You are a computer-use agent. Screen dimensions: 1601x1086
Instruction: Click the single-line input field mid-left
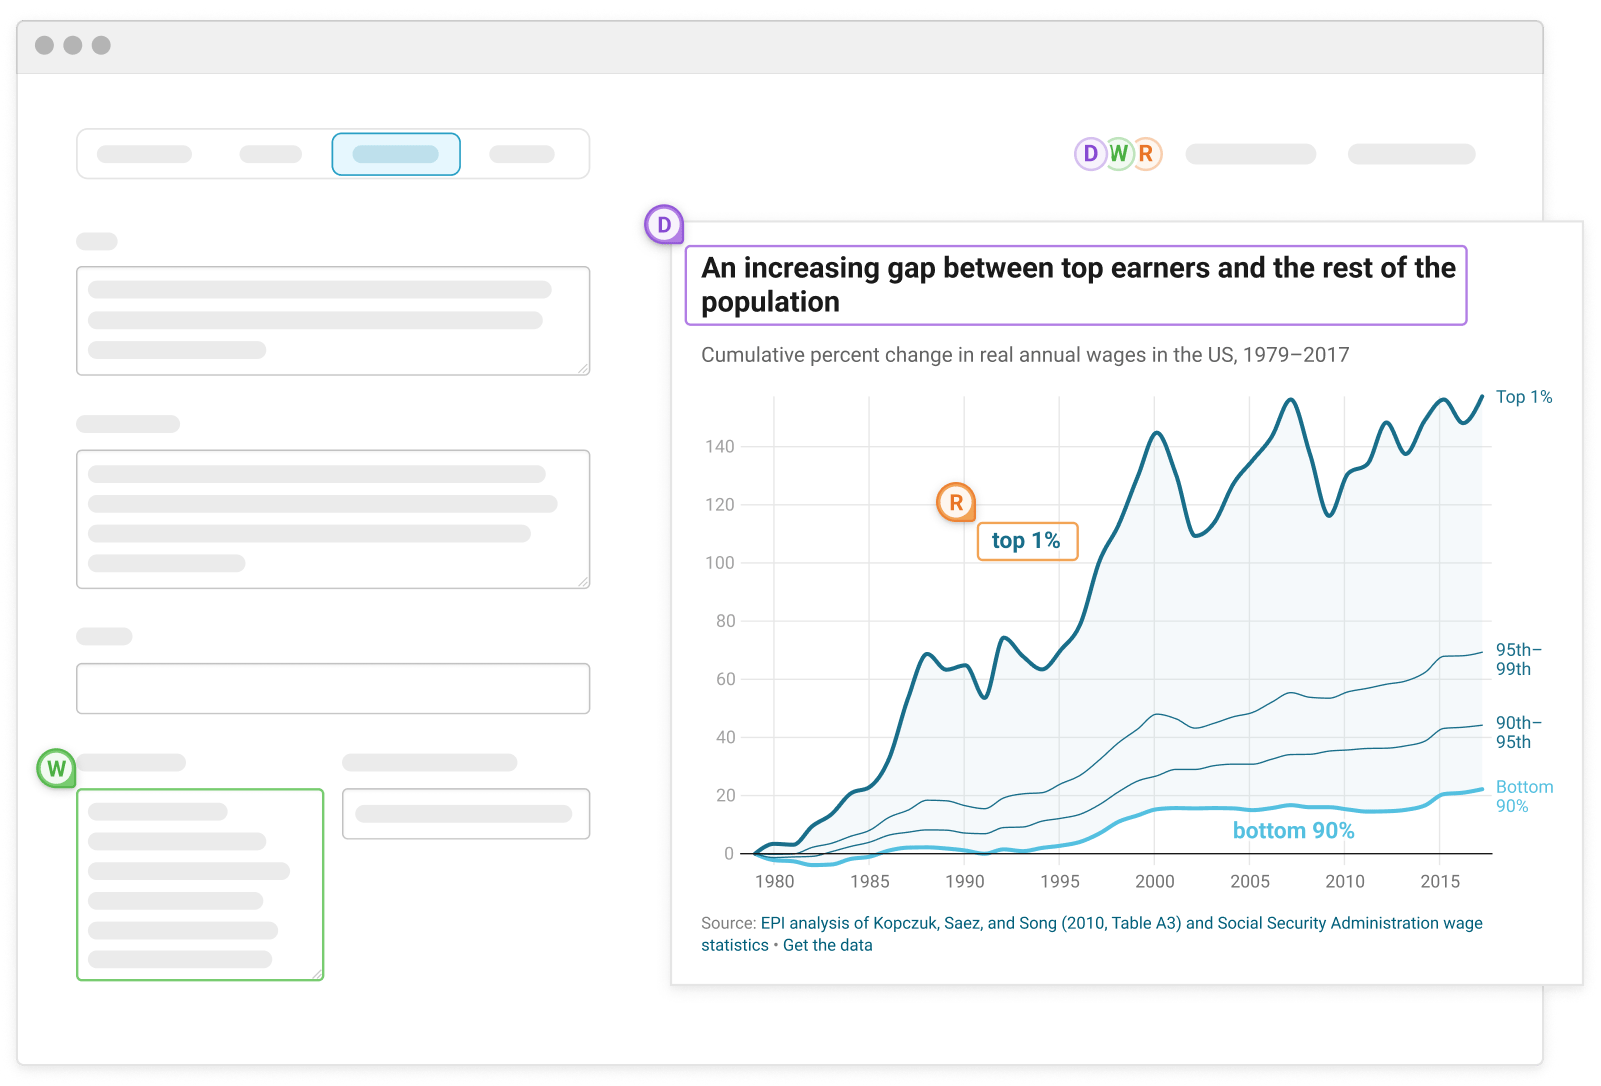pyautogui.click(x=333, y=688)
